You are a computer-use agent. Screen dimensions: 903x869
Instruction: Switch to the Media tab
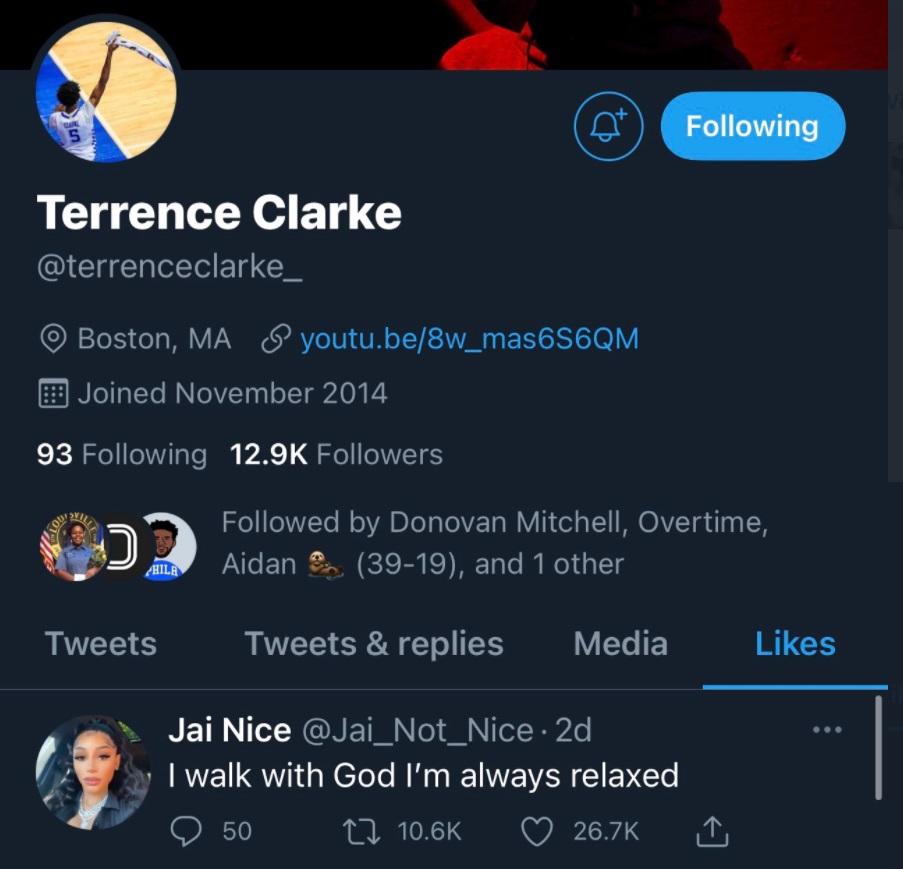[620, 643]
